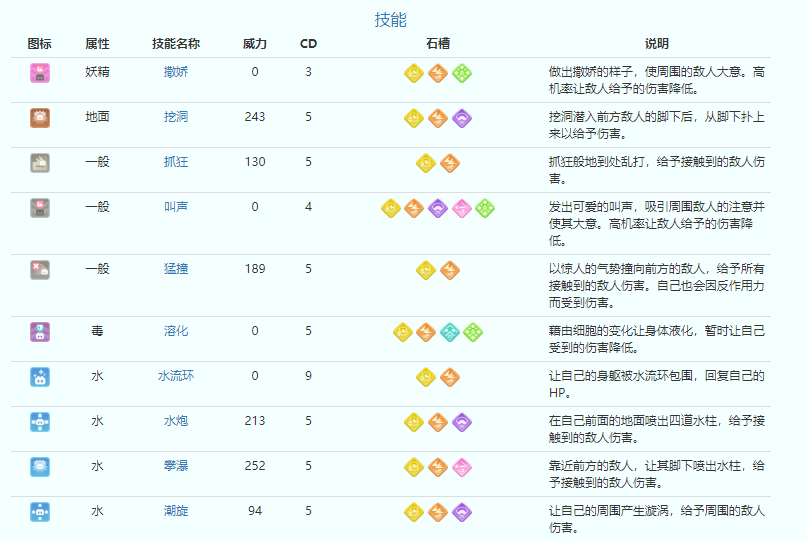
Task: Click the purple 溶化 poison skill icon
Action: [40, 332]
